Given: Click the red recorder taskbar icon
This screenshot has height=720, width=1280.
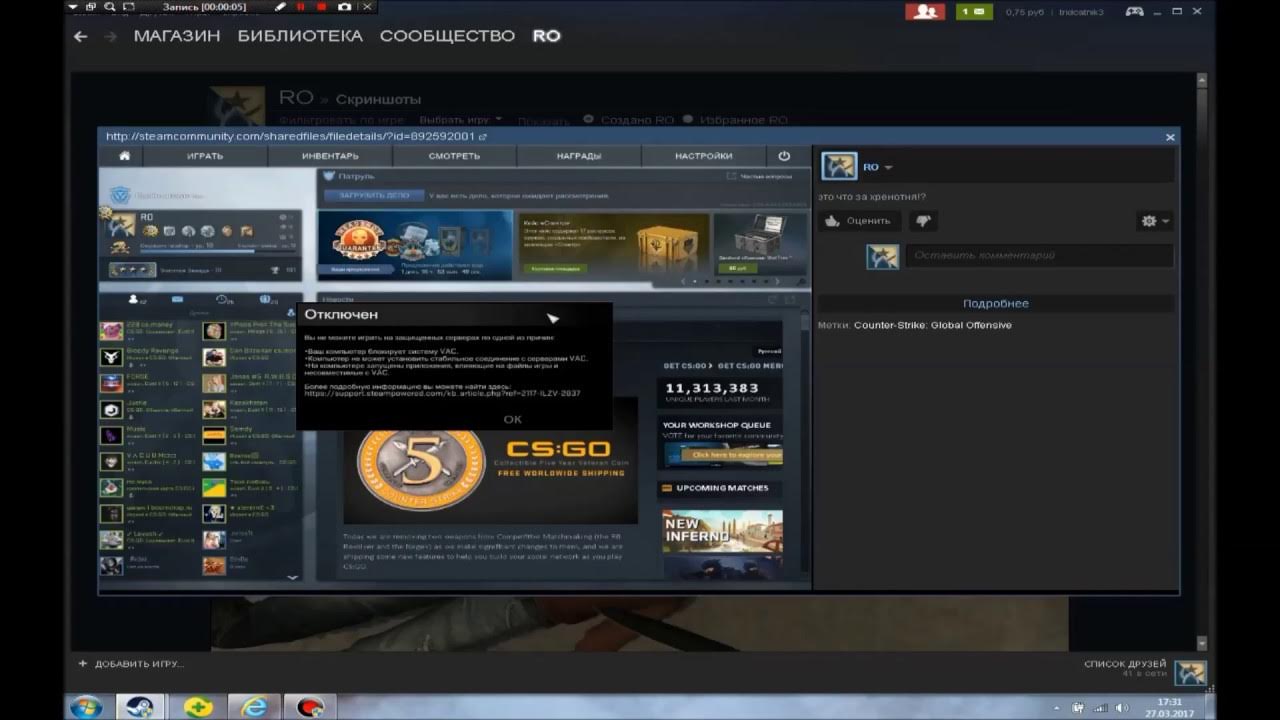Looking at the screenshot, I should coord(310,706).
